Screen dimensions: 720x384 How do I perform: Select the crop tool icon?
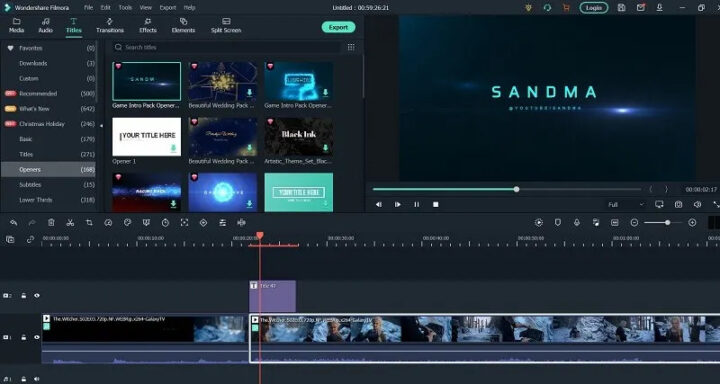coord(89,223)
